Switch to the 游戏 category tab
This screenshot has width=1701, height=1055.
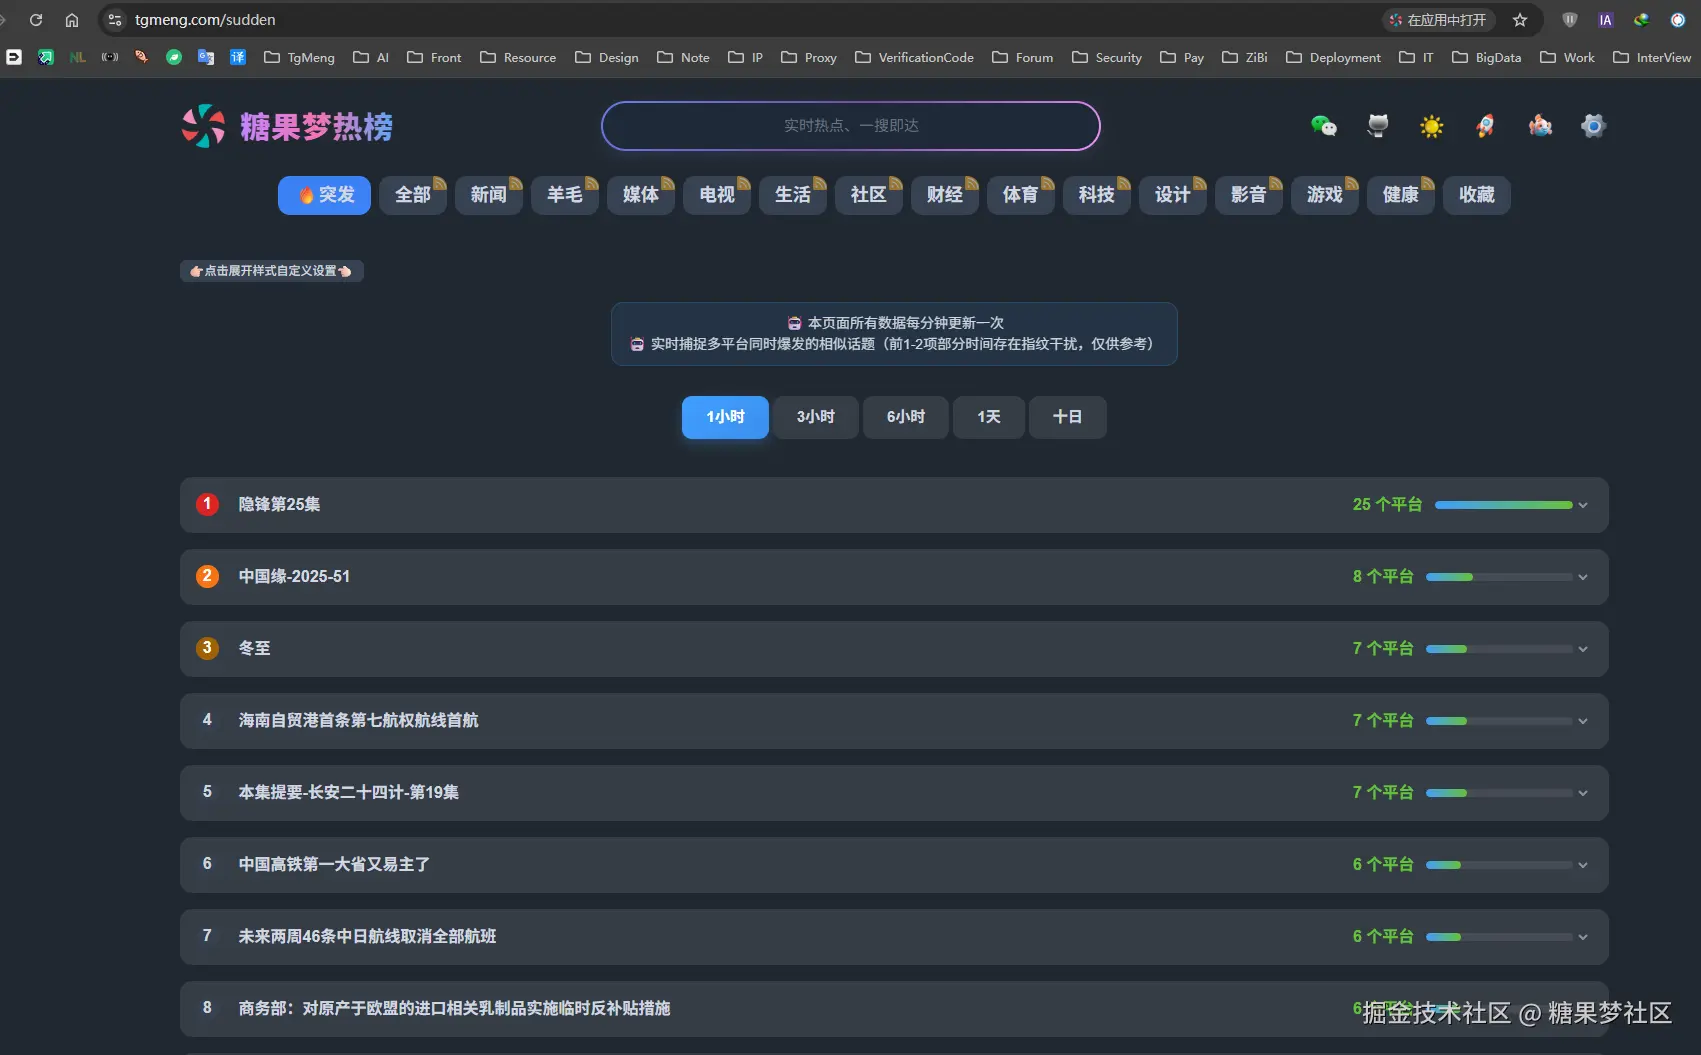point(1324,195)
